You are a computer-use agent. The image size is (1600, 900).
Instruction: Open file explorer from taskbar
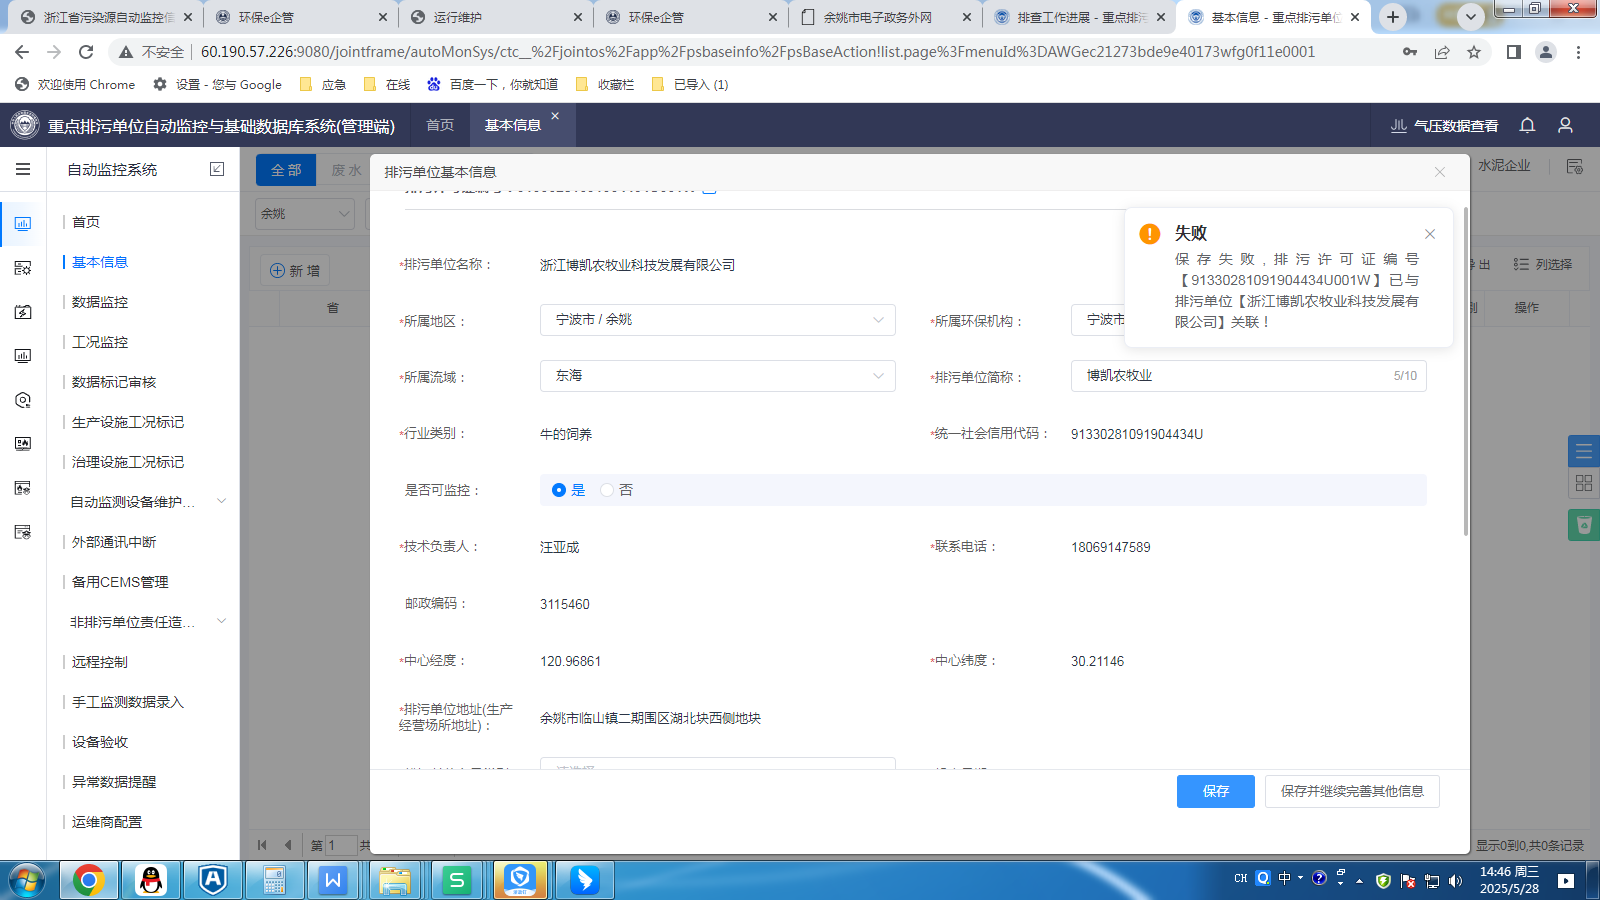click(x=395, y=880)
